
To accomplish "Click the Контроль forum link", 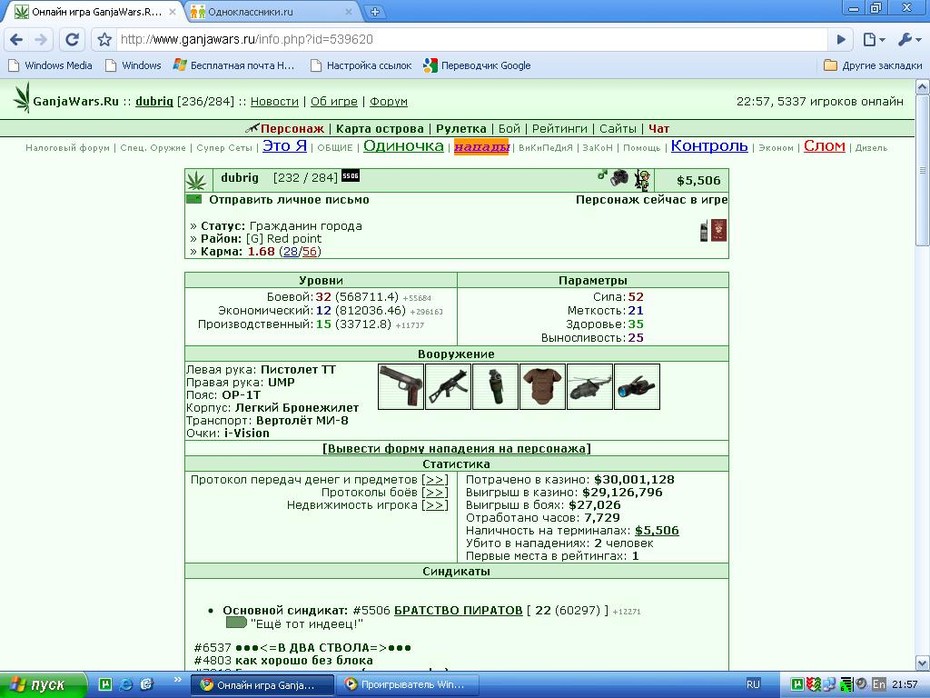I will click(x=709, y=146).
